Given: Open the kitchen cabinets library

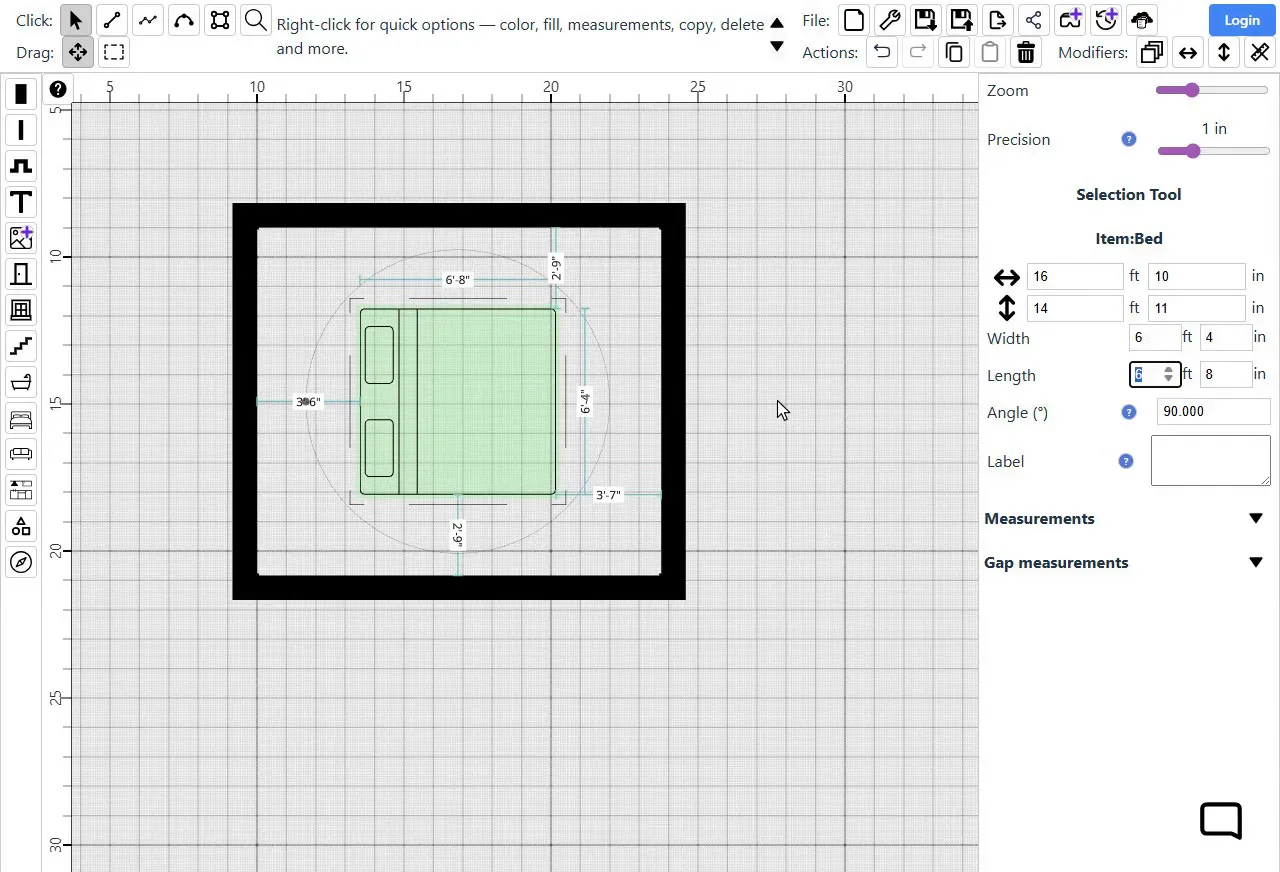Looking at the screenshot, I should pos(21,490).
